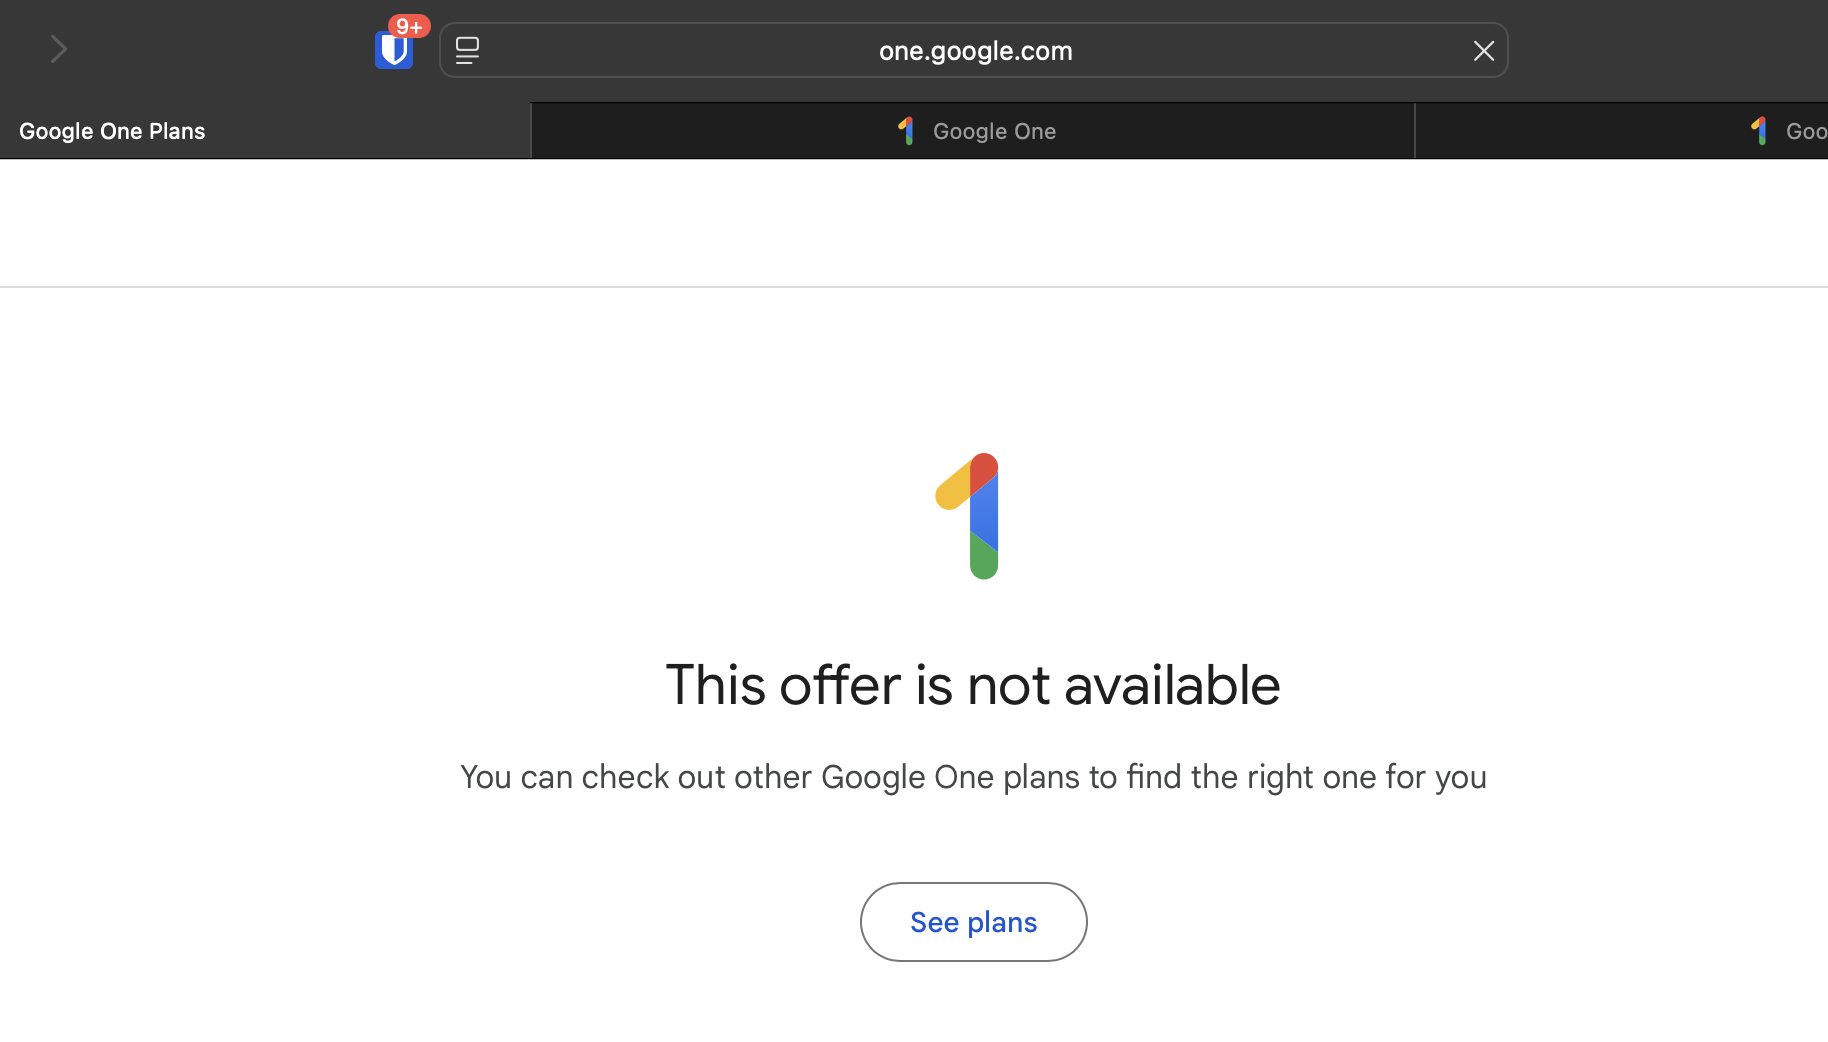Screen dimensions: 1828x1042
Task: Click the See plans button
Action: (974, 922)
